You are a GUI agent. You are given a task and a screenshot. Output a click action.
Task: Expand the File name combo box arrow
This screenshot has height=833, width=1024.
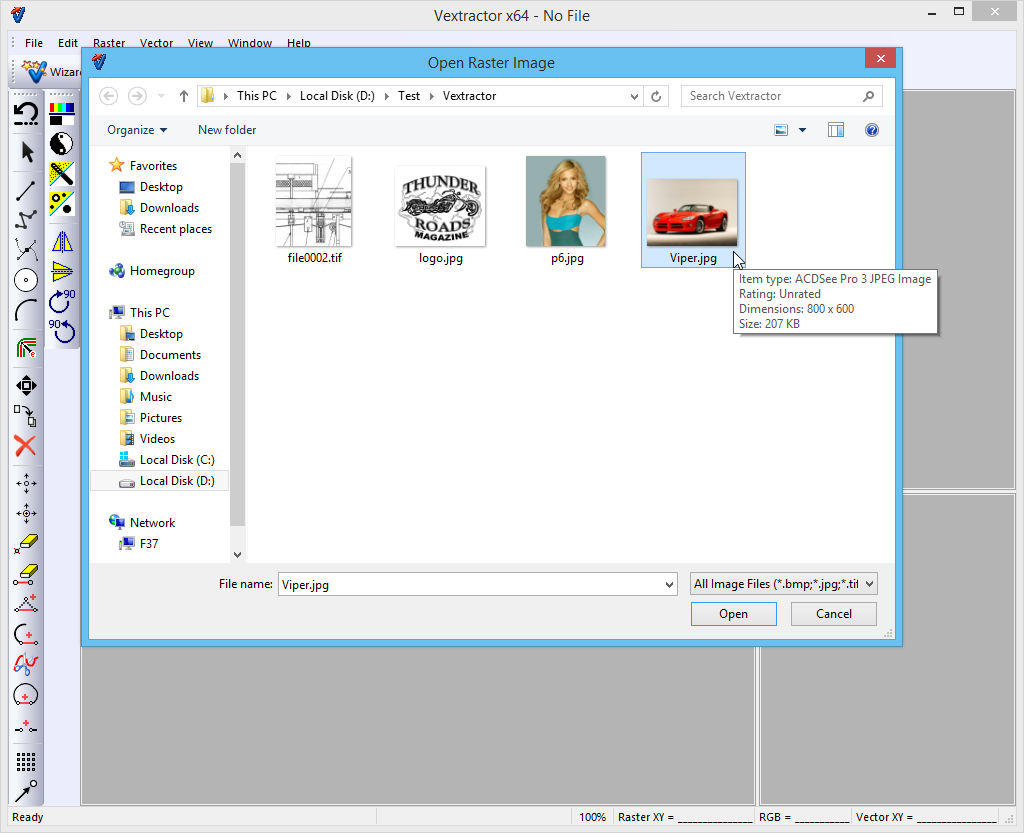669,585
